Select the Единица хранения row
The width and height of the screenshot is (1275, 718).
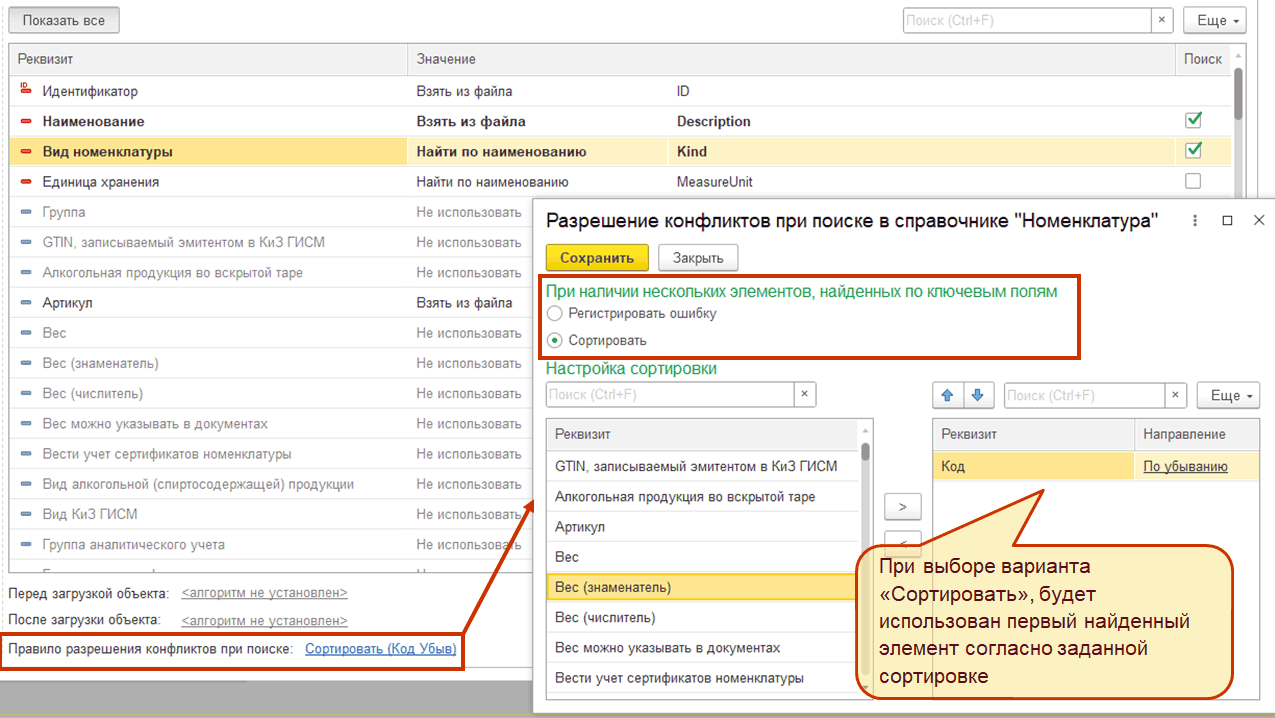(x=620, y=182)
